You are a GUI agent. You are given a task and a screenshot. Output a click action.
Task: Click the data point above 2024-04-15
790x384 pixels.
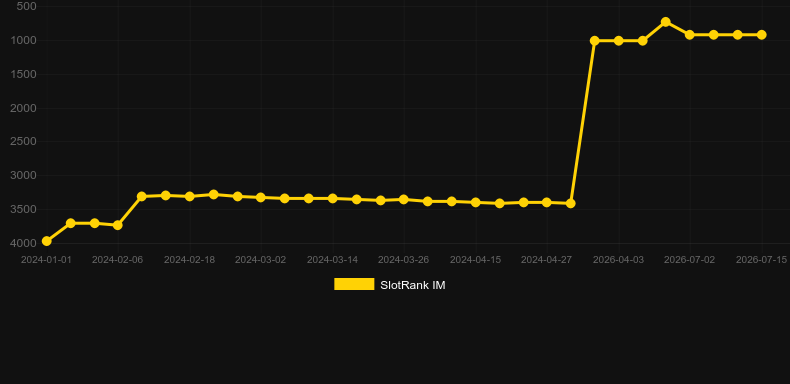[x=476, y=203]
